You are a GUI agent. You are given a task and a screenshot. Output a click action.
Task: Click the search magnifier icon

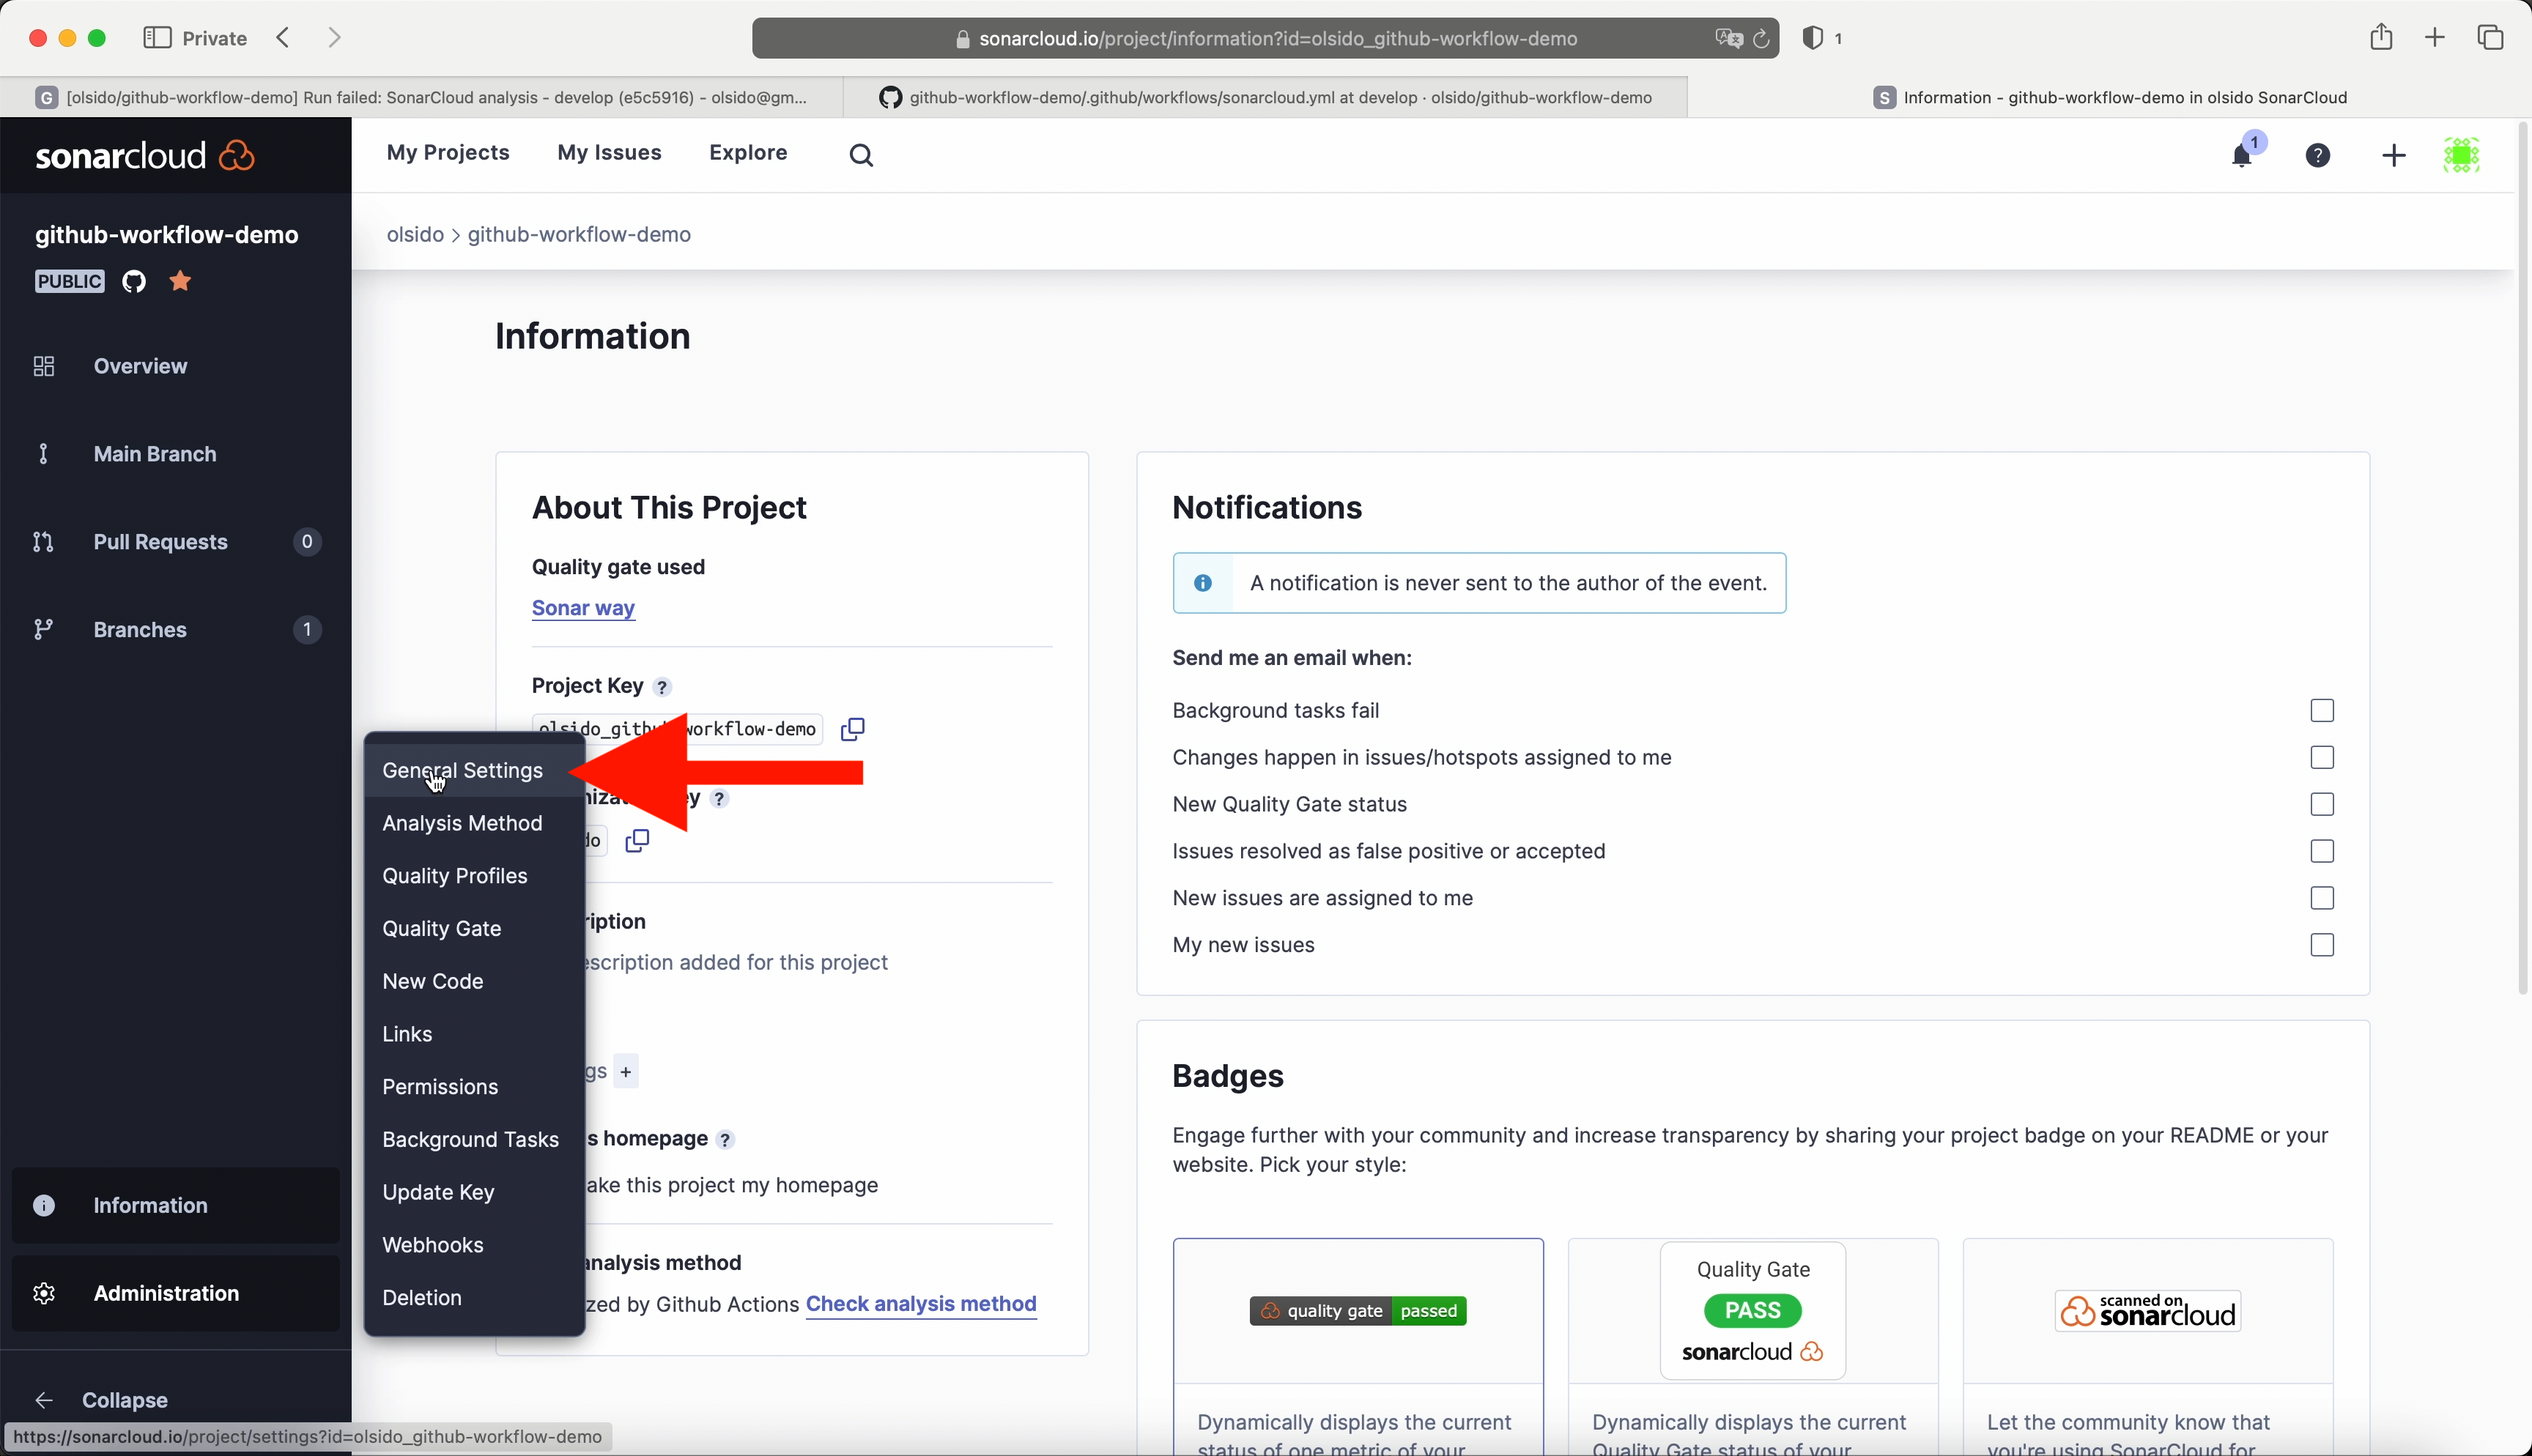(x=861, y=155)
